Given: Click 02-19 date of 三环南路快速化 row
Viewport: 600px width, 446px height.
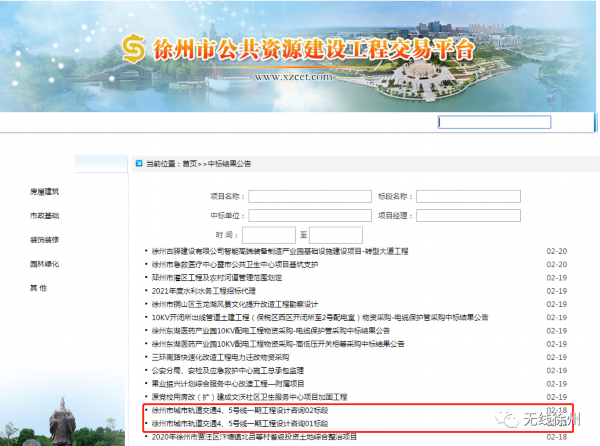Looking at the screenshot, I should 556,357.
